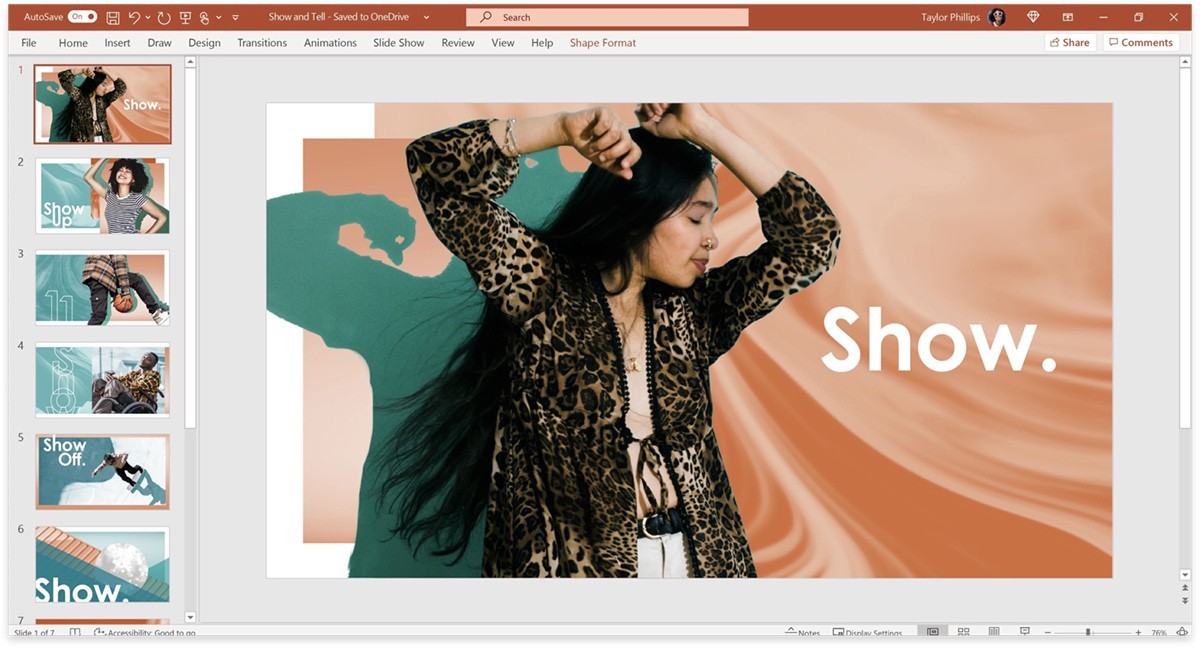The image size is (1200, 648).
Task: Open the Design tab
Action: 204,43
